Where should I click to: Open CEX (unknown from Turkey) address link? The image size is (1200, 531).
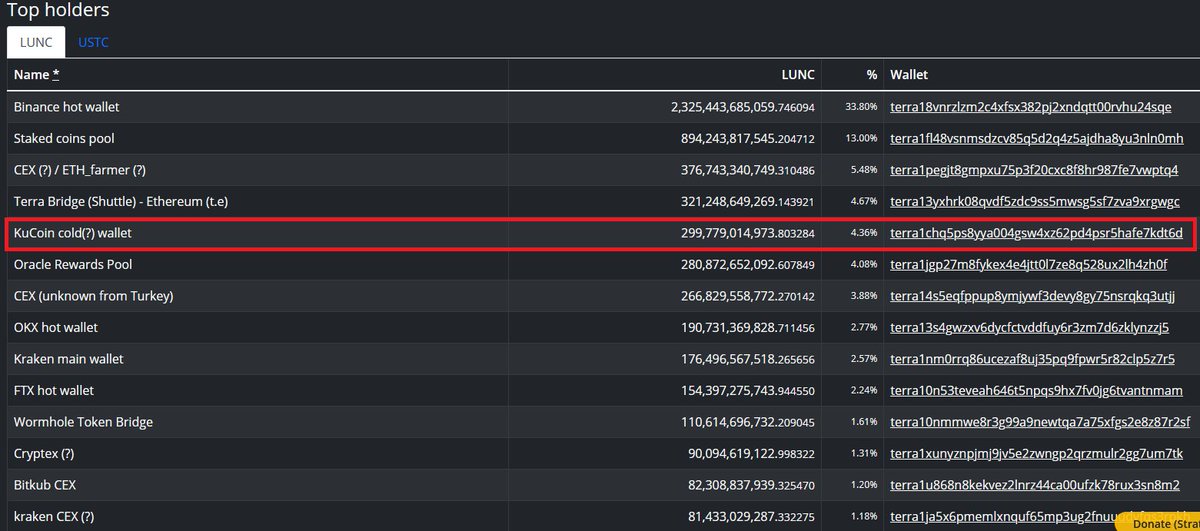(1032, 296)
